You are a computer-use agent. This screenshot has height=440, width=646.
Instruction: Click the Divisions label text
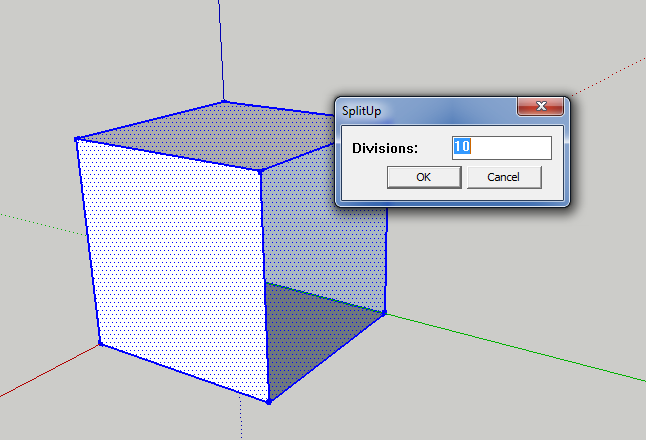tap(385, 148)
